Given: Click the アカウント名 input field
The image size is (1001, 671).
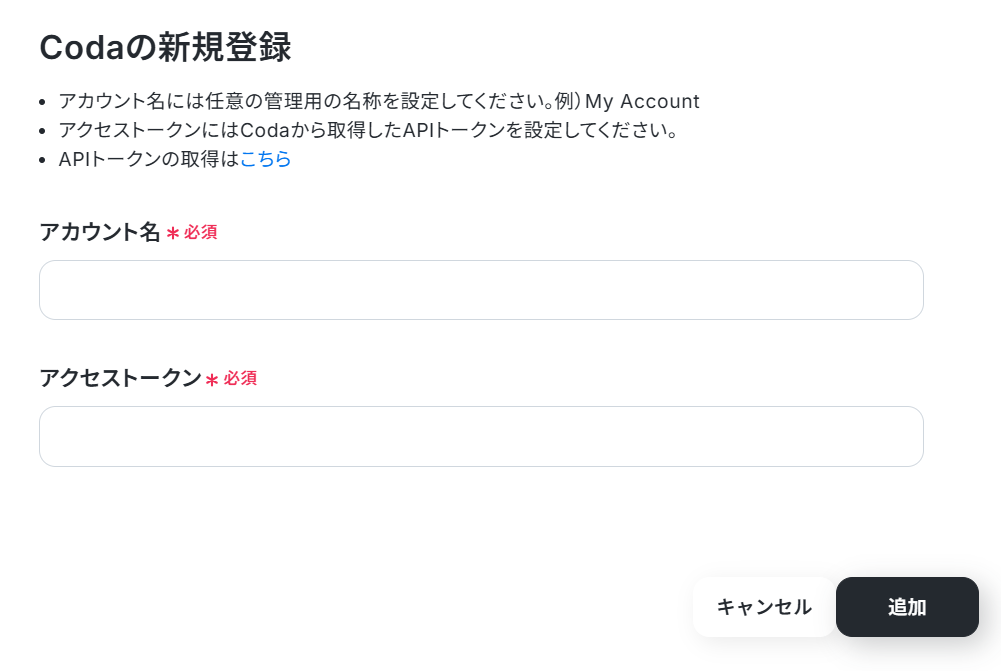Looking at the screenshot, I should (x=481, y=290).
